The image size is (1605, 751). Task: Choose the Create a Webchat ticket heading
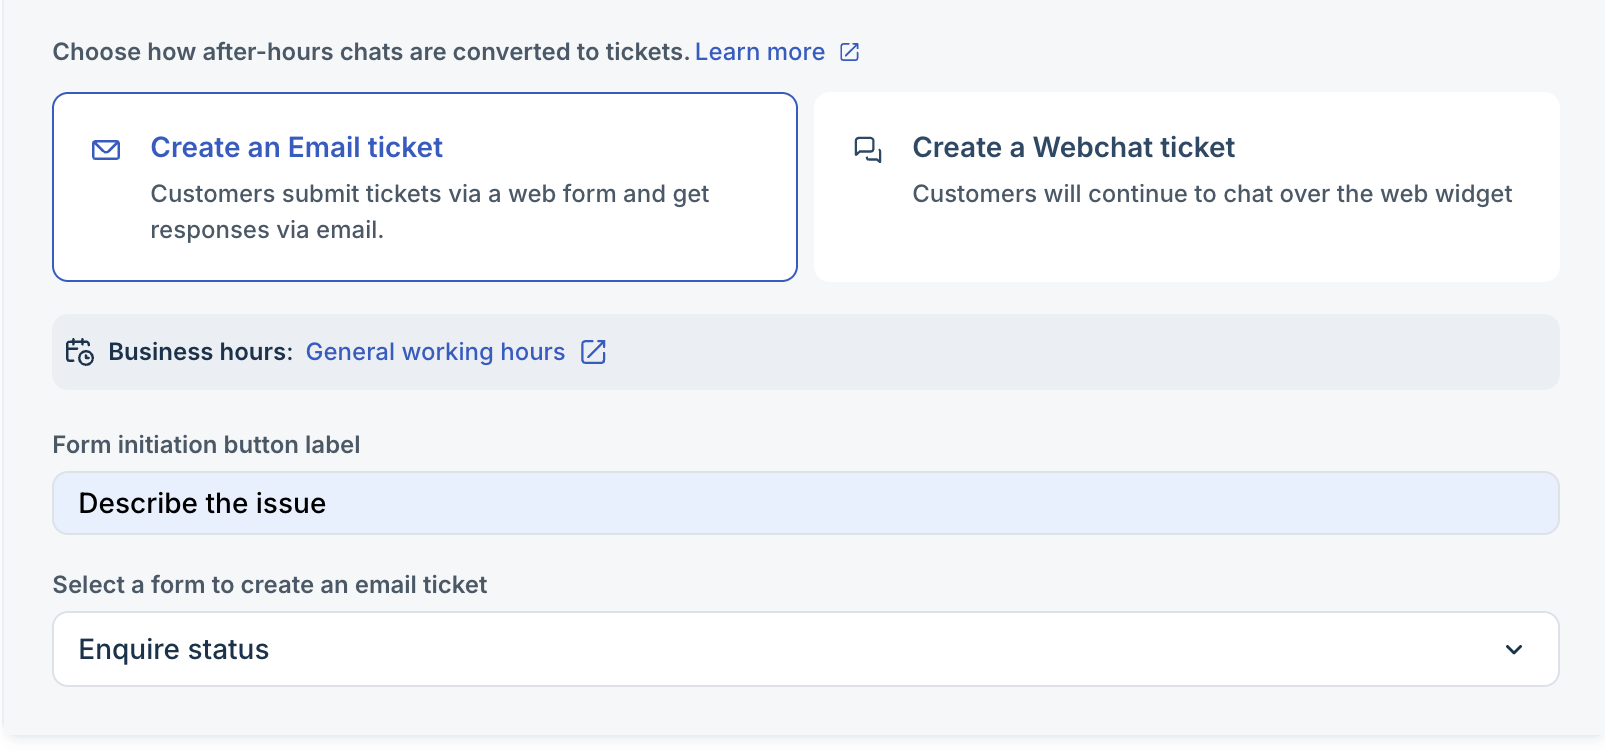1073,148
